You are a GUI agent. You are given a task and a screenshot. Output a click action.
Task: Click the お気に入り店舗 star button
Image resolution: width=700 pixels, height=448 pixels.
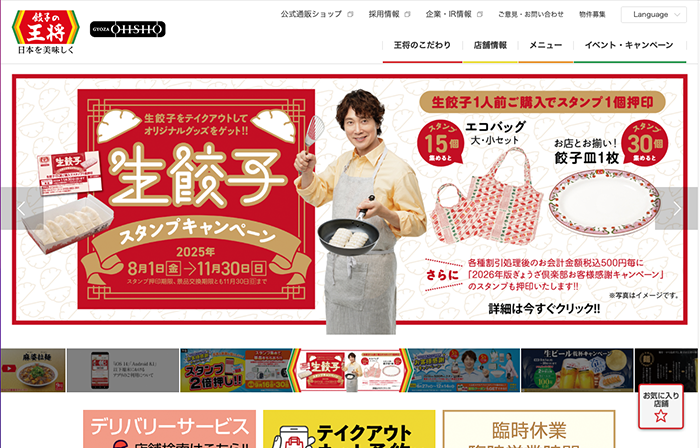(661, 407)
